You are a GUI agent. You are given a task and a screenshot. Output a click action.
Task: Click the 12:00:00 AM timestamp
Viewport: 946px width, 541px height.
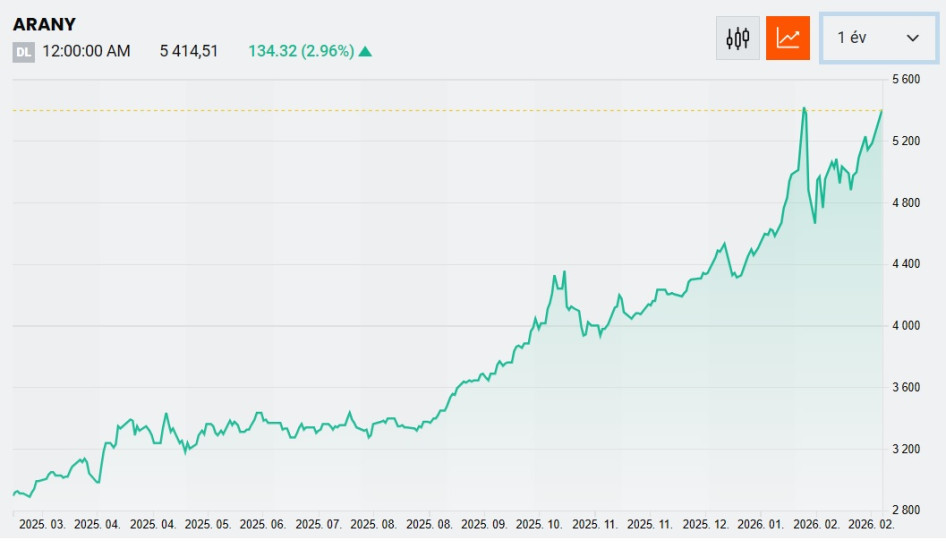coord(87,51)
